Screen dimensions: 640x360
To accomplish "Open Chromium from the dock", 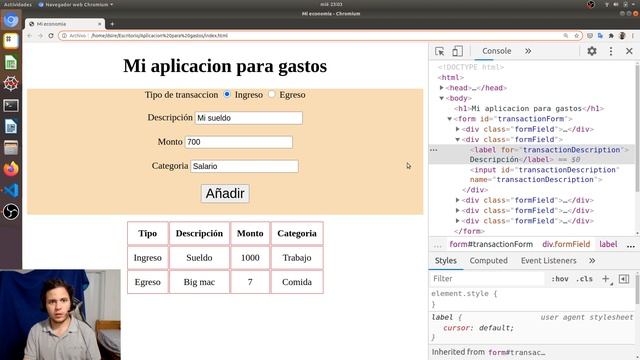I will pos(11,20).
